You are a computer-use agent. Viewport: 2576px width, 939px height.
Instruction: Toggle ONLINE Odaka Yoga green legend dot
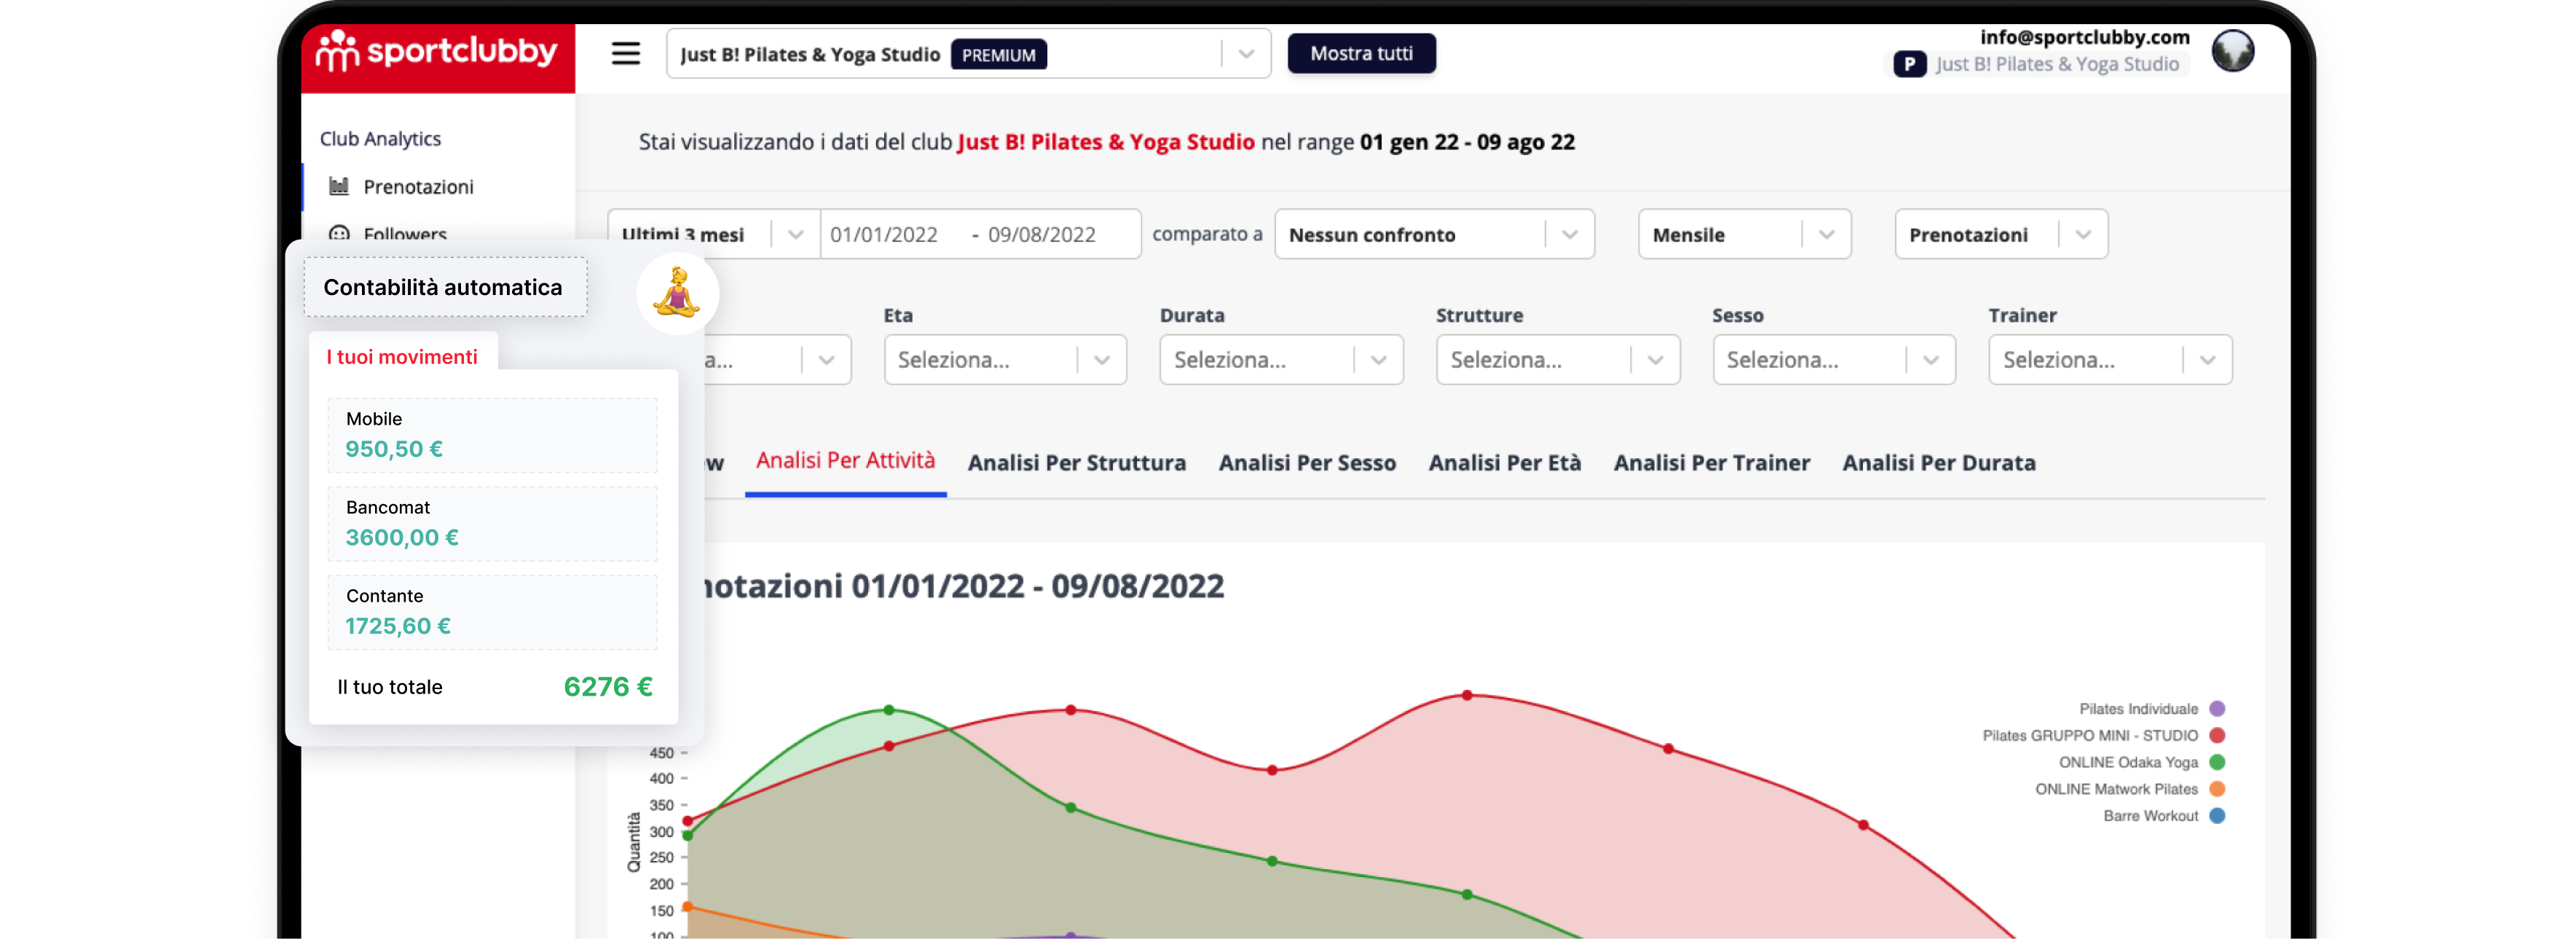[x=2216, y=763]
